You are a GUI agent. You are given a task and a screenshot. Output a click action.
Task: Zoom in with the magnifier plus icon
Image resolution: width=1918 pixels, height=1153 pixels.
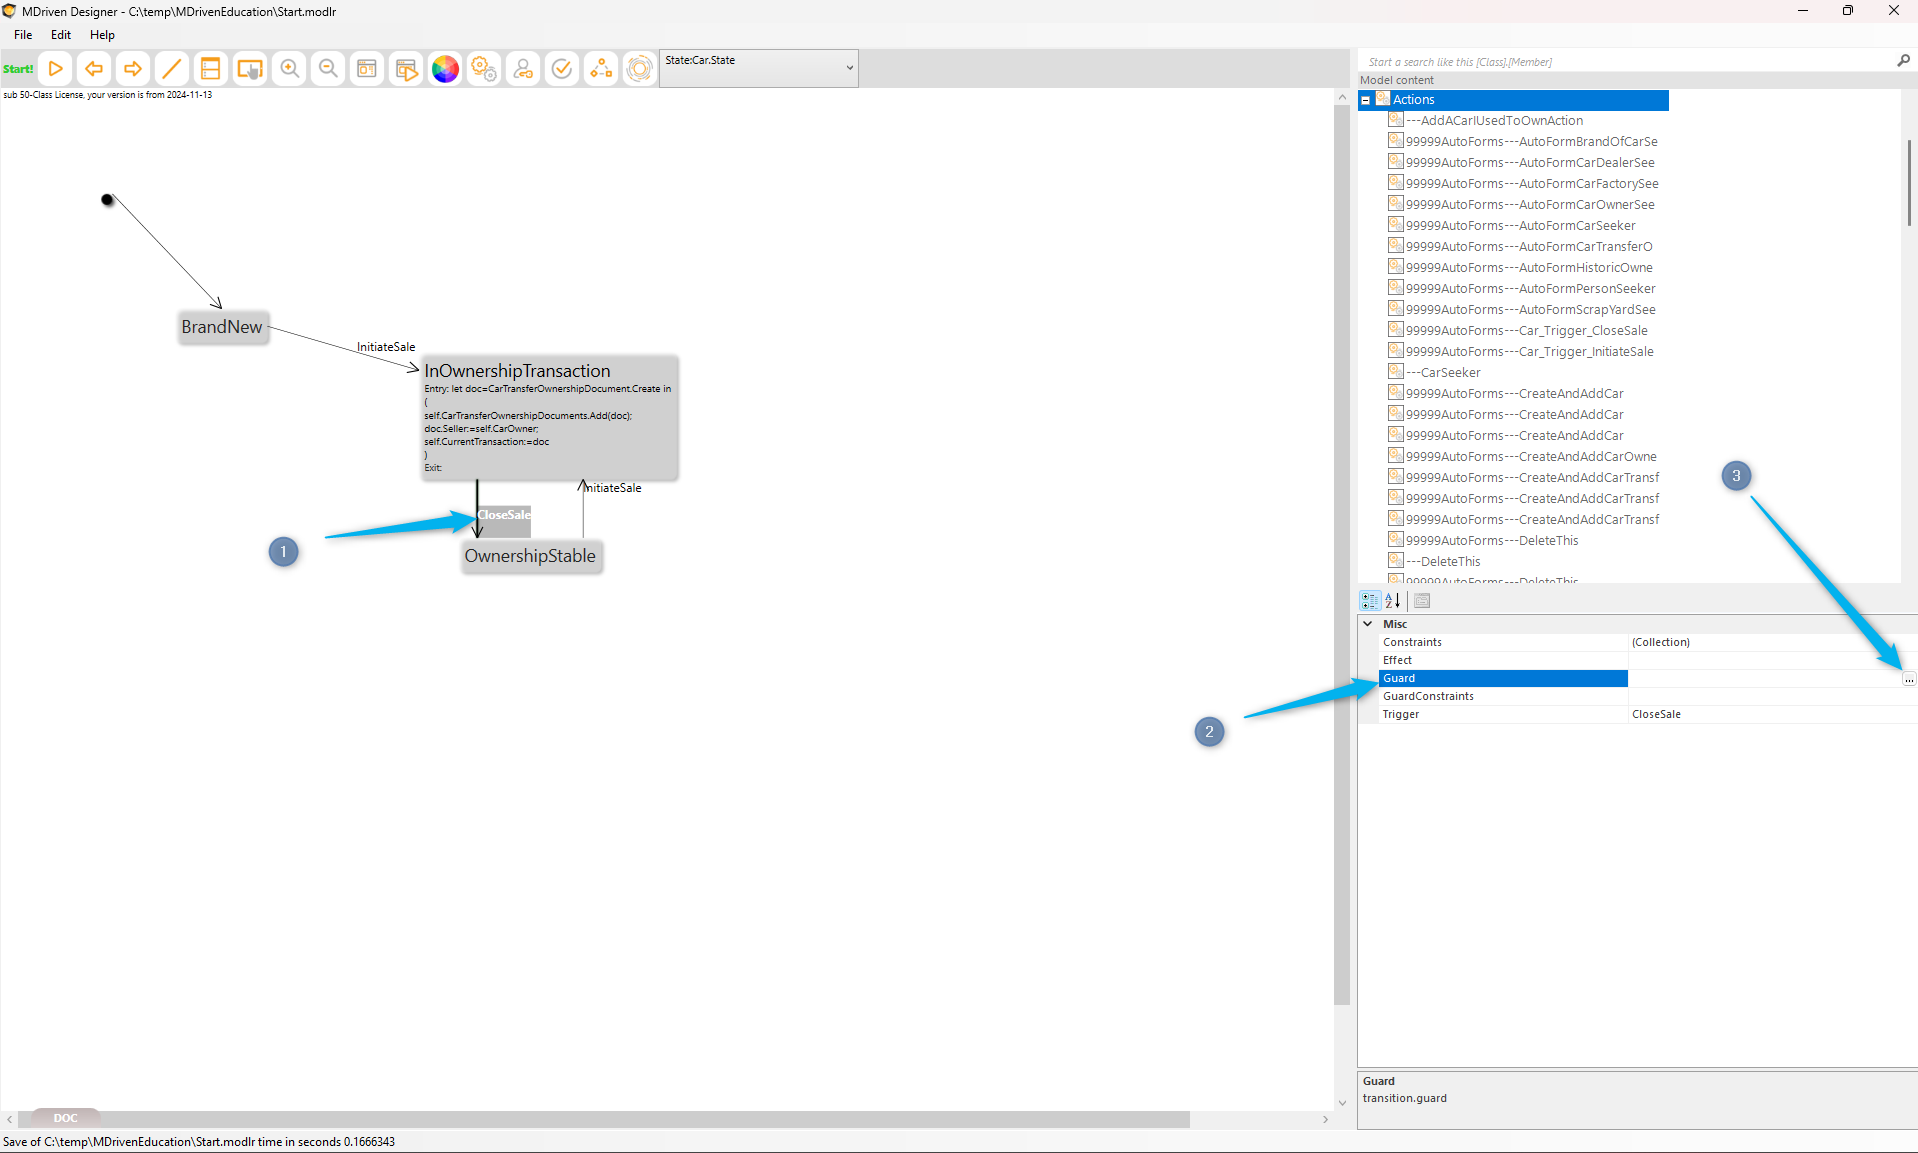[289, 69]
